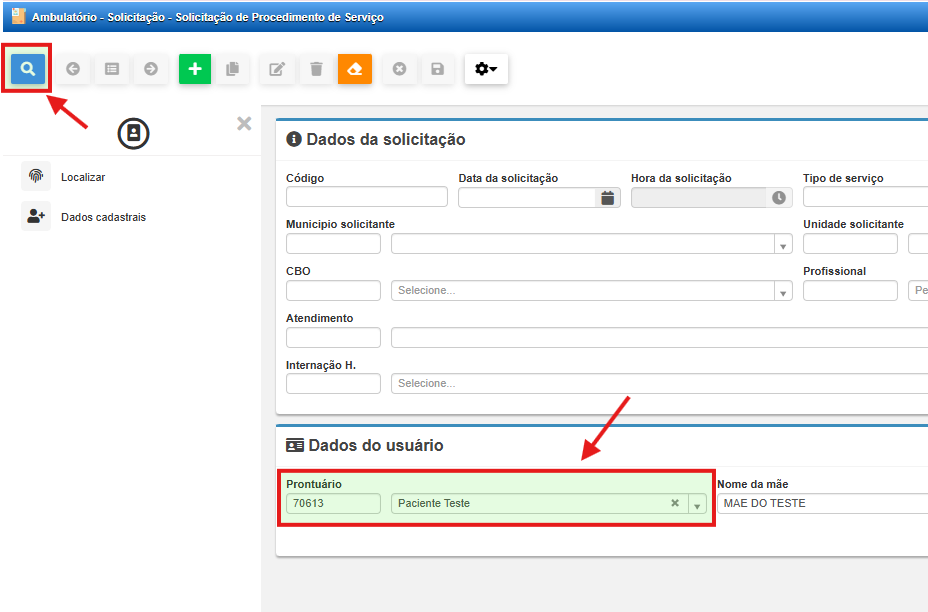Clear form with orange eraser button
Viewport: 928px width, 612px height.
coord(355,69)
